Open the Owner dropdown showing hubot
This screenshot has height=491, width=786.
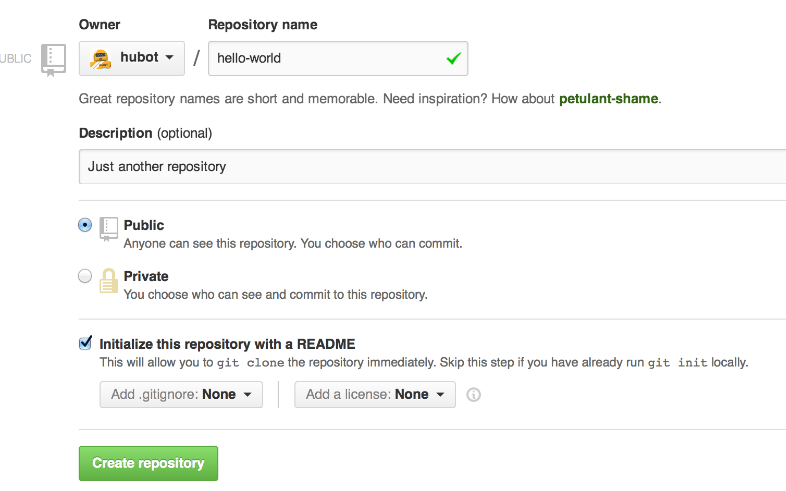point(132,58)
